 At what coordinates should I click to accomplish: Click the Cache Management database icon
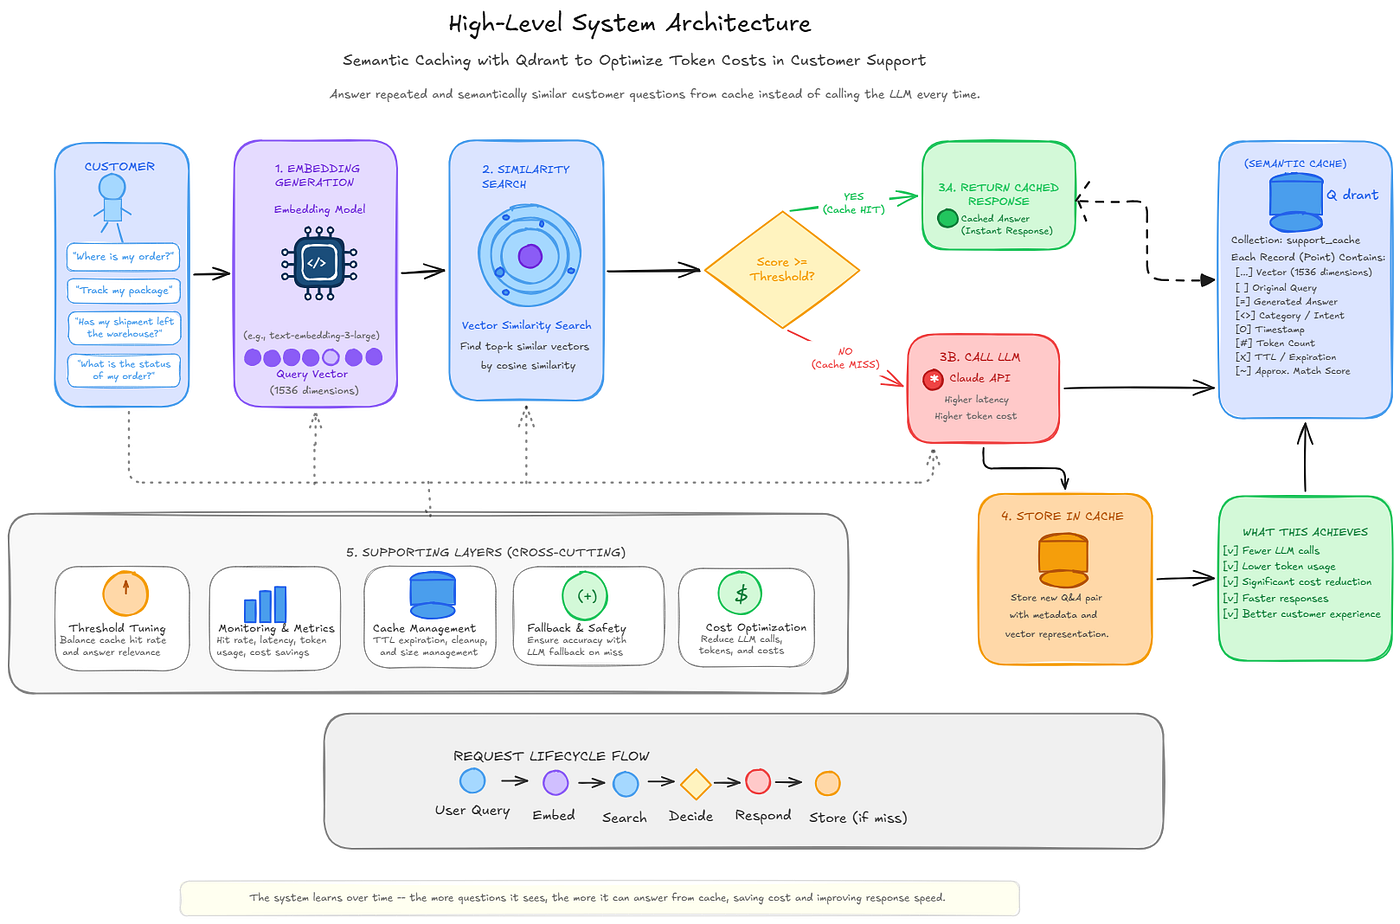point(433,595)
